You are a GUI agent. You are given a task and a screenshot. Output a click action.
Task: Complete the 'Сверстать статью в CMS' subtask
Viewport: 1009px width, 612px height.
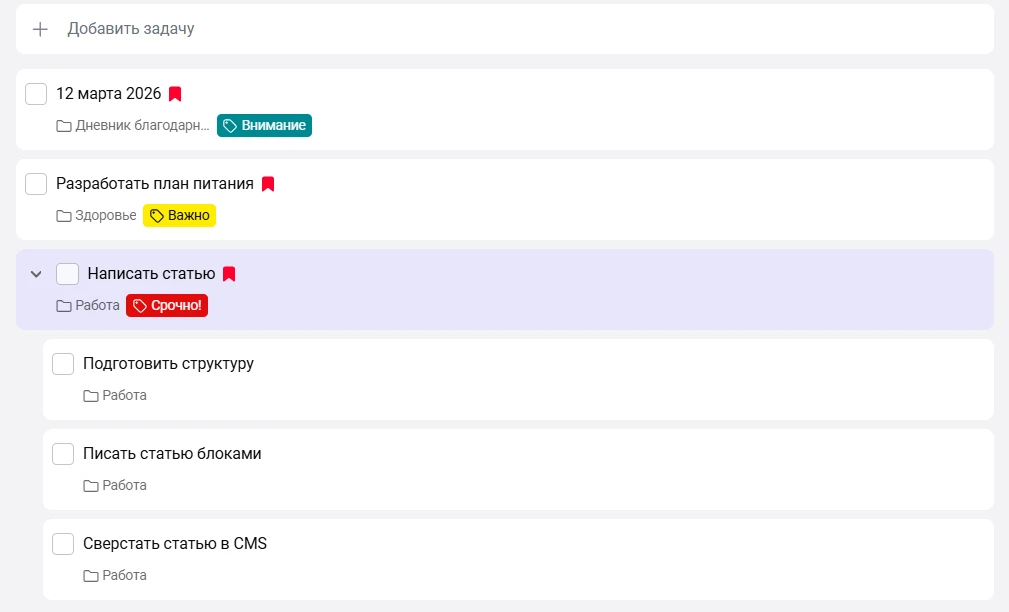[63, 544]
